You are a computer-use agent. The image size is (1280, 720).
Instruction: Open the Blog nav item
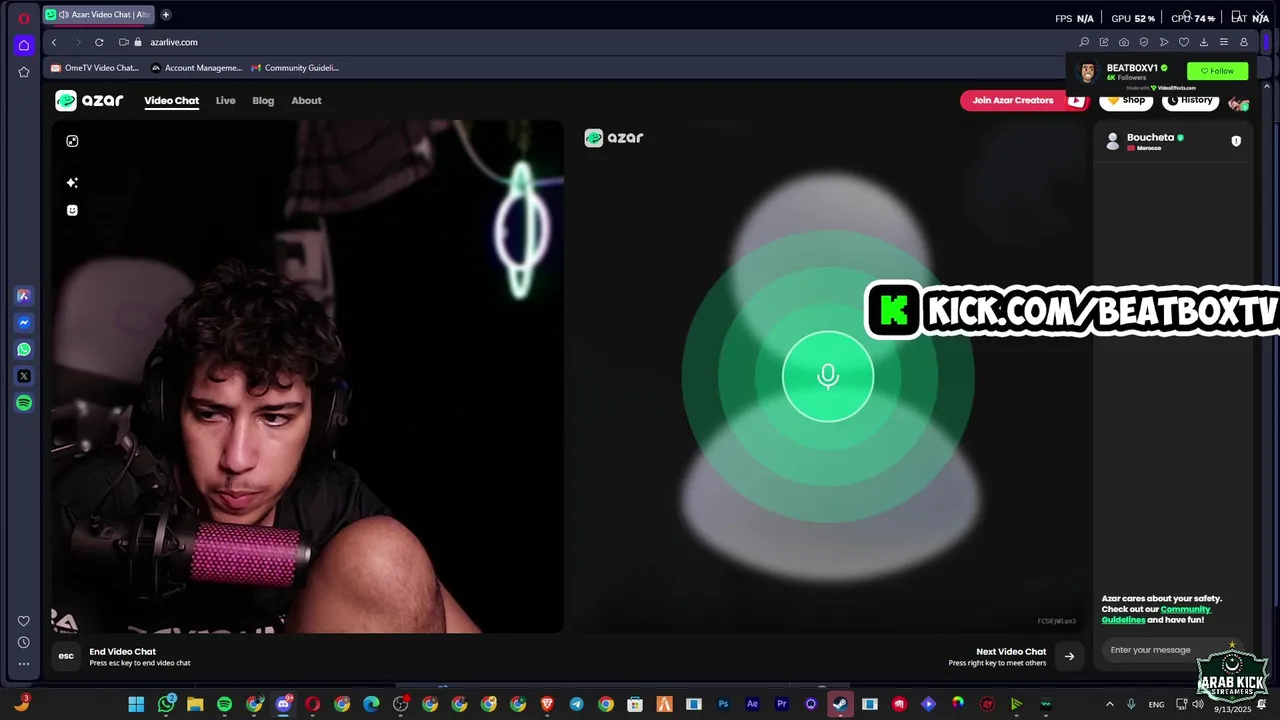pos(263,101)
